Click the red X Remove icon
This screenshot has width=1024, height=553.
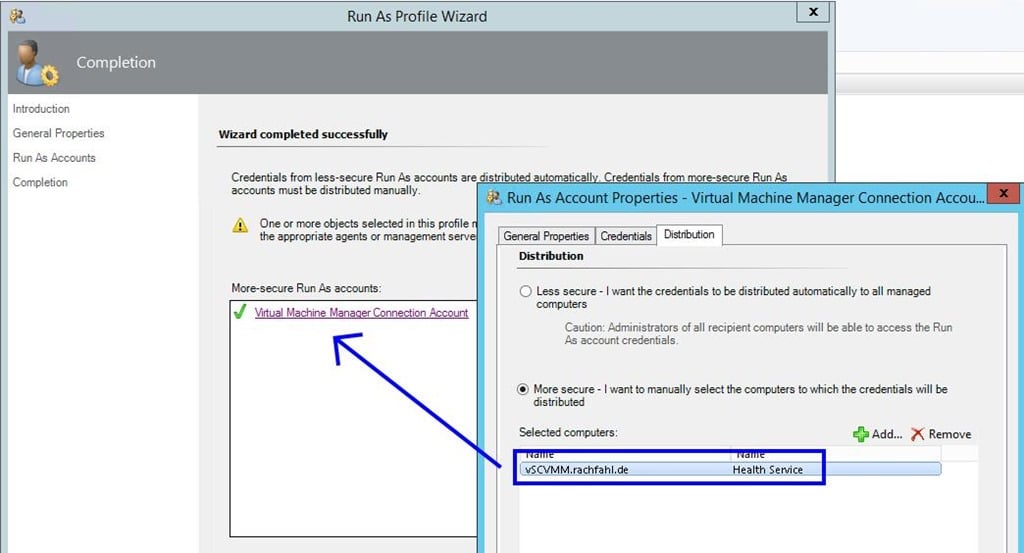pyautogui.click(x=918, y=434)
